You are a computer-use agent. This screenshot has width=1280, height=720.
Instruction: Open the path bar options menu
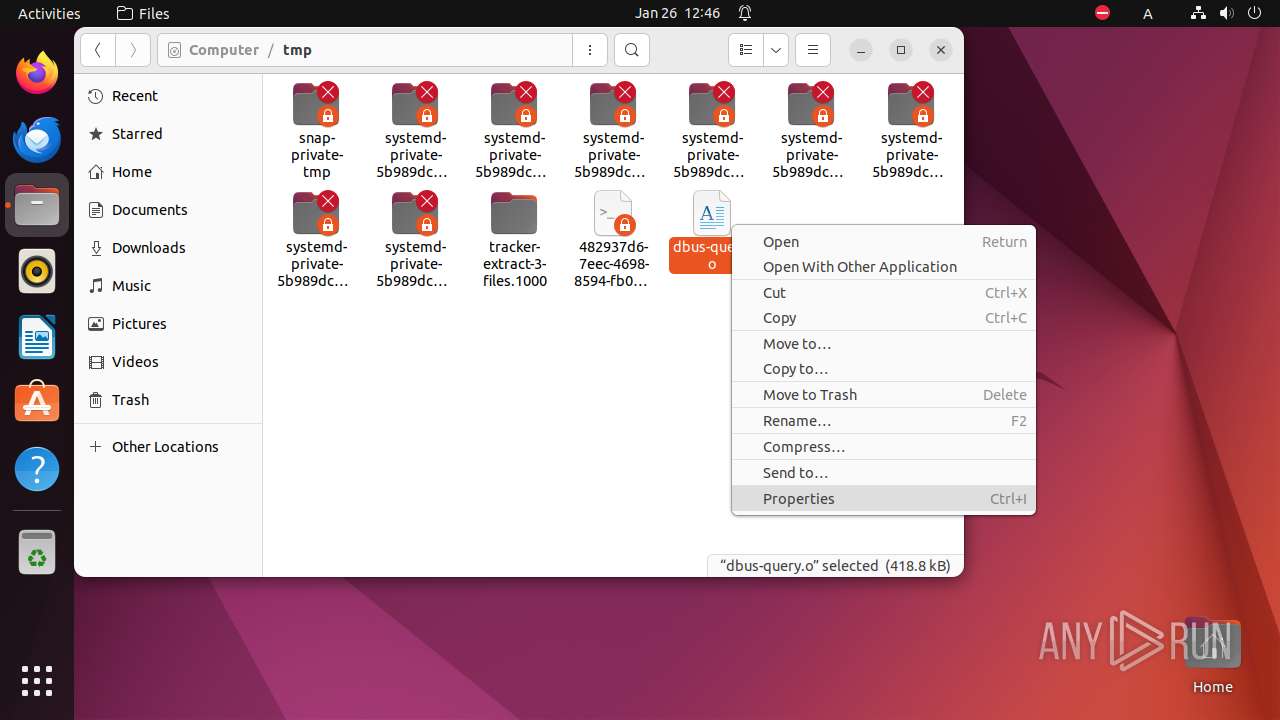coord(590,50)
